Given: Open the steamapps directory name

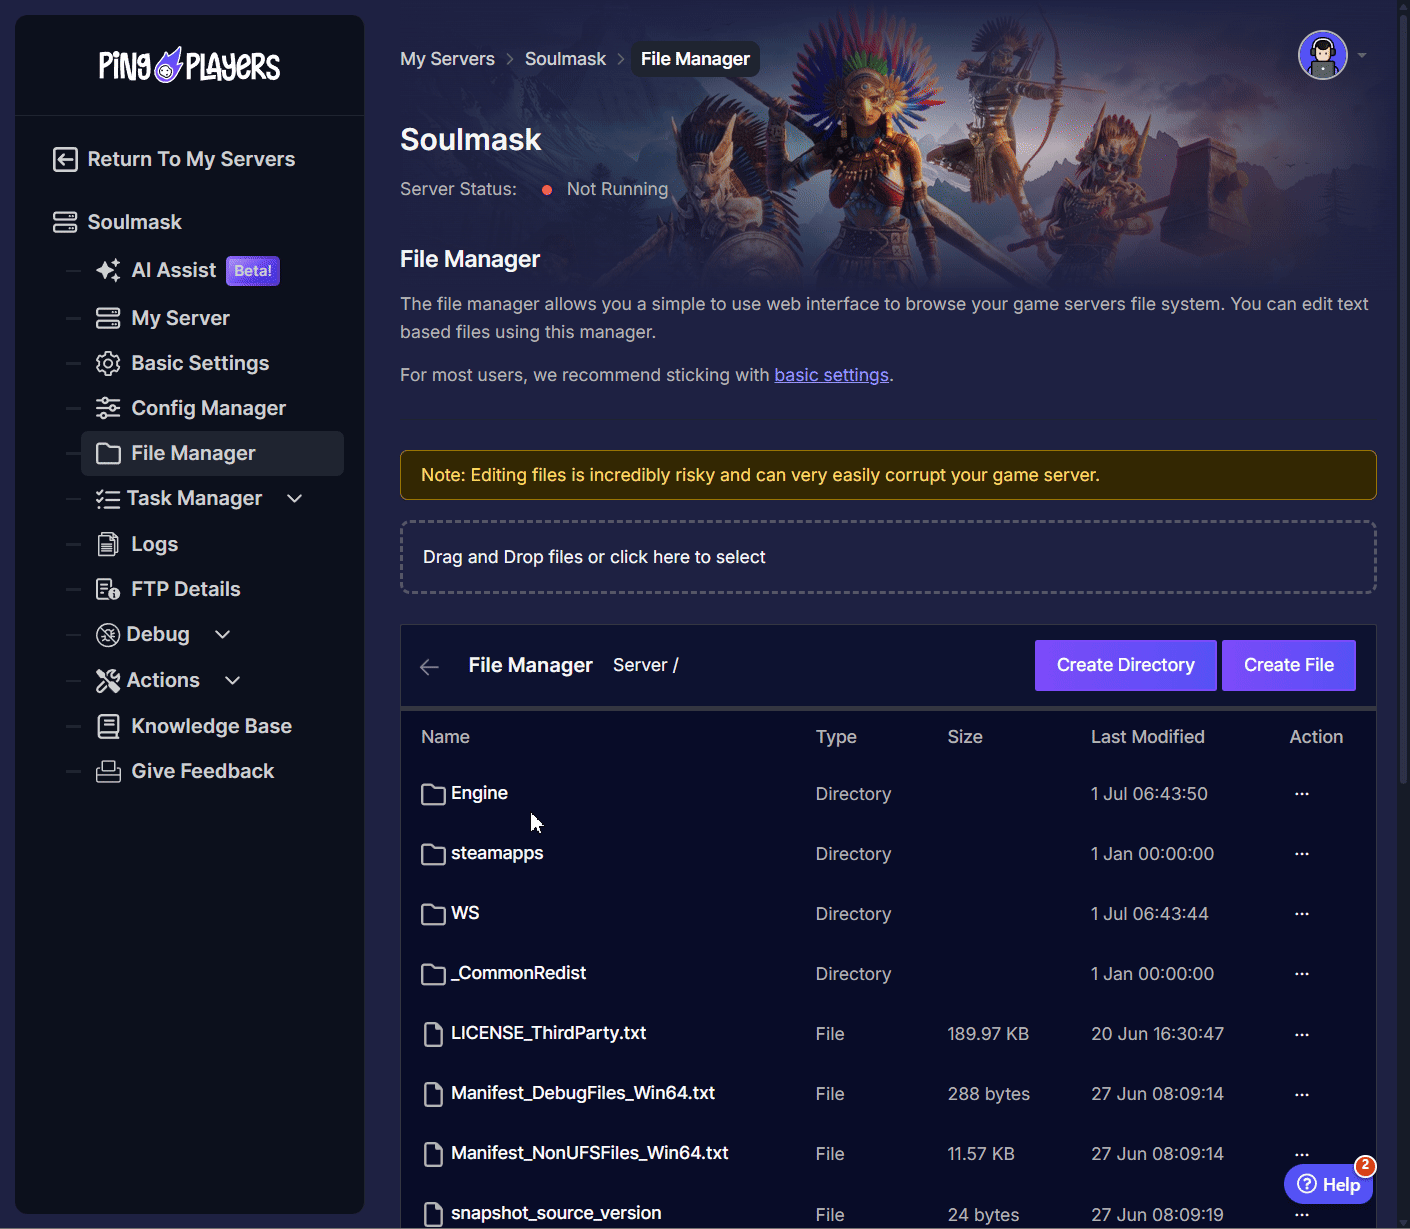Looking at the screenshot, I should pos(497,853).
